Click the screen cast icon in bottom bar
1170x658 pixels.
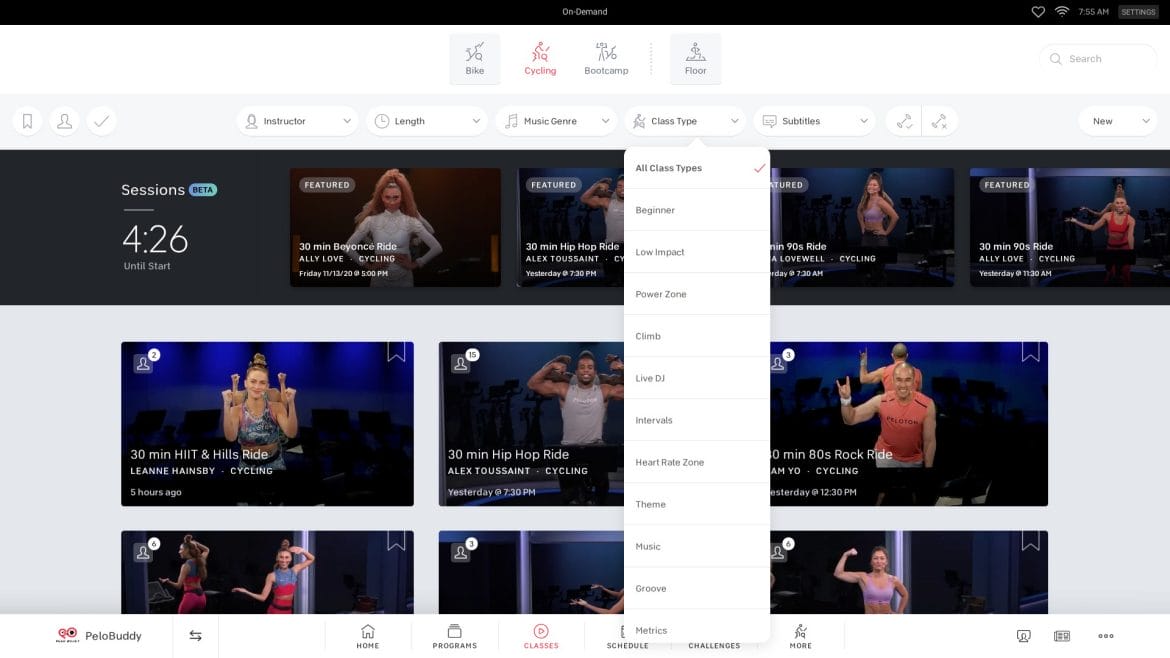point(1024,636)
